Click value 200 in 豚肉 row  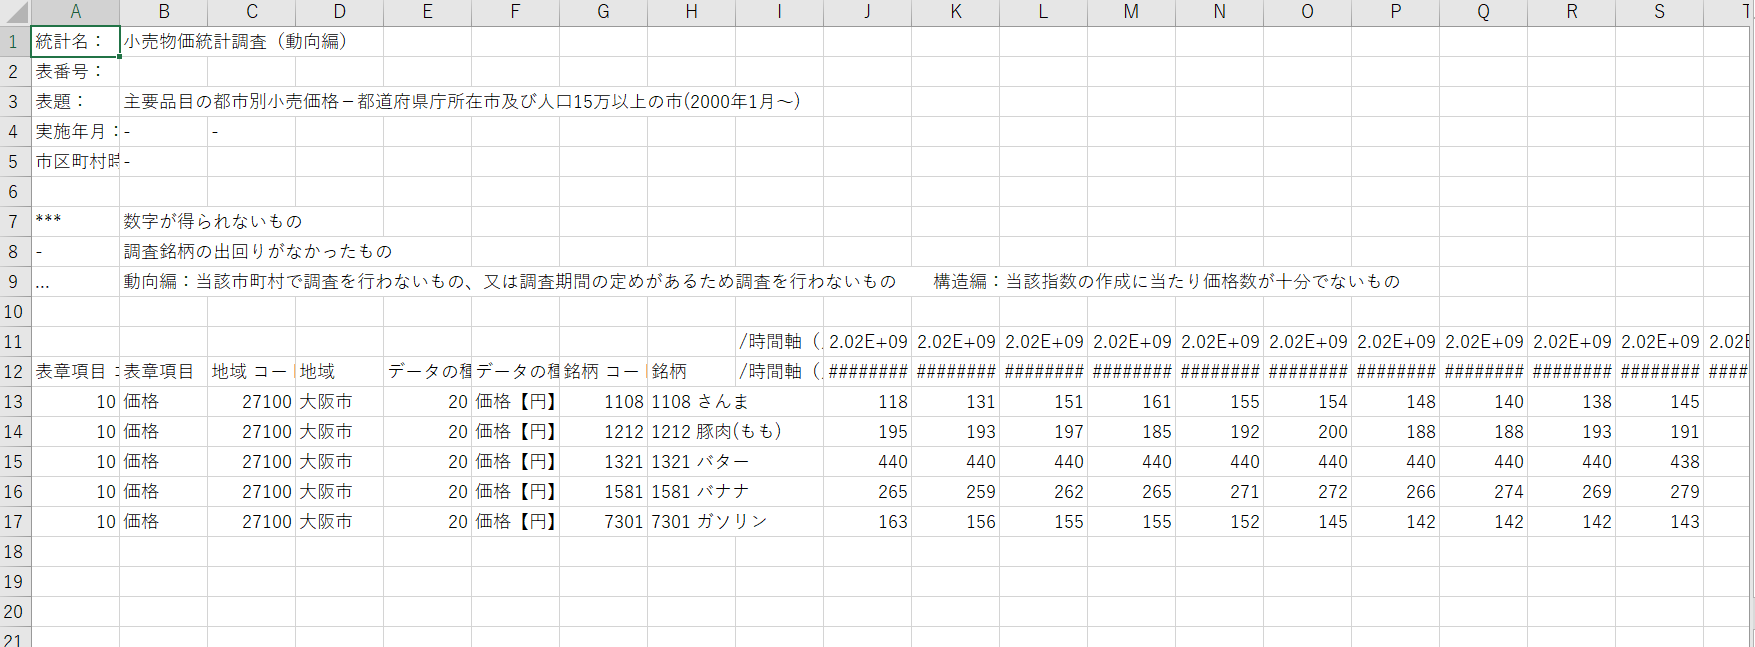point(1308,432)
